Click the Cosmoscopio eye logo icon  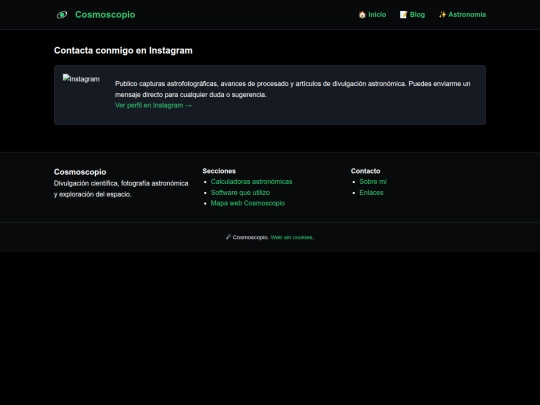62,15
